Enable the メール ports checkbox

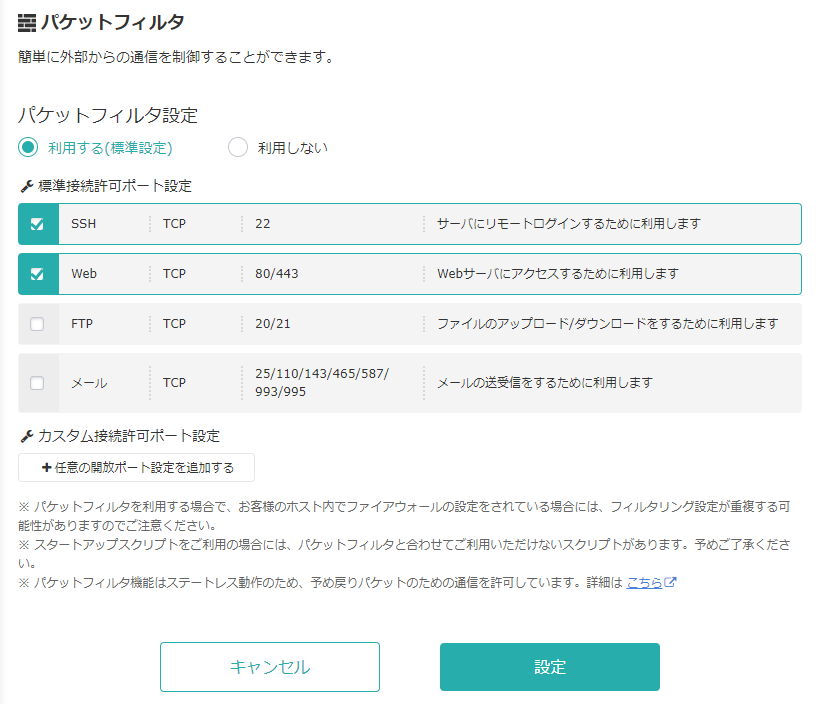(x=37, y=383)
